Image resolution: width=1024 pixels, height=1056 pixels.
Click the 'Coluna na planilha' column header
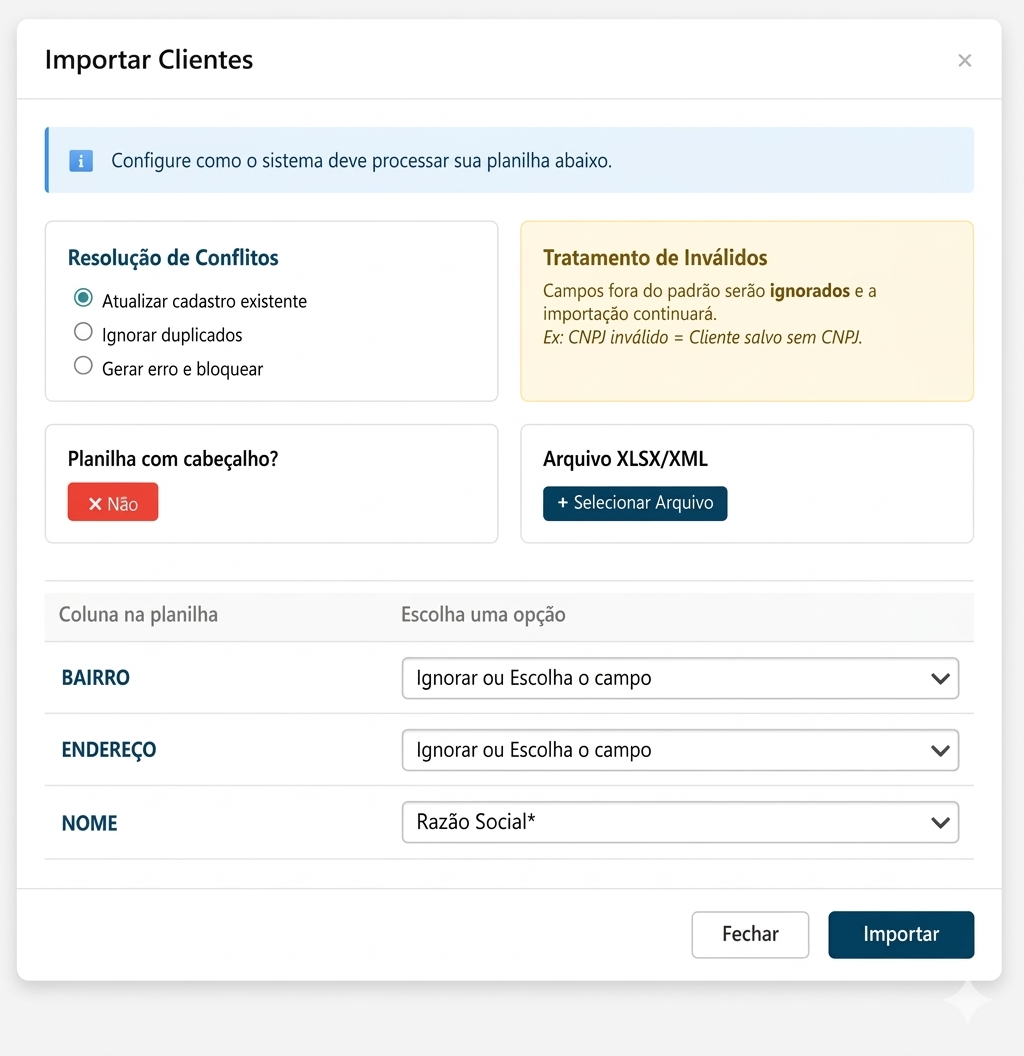138,614
